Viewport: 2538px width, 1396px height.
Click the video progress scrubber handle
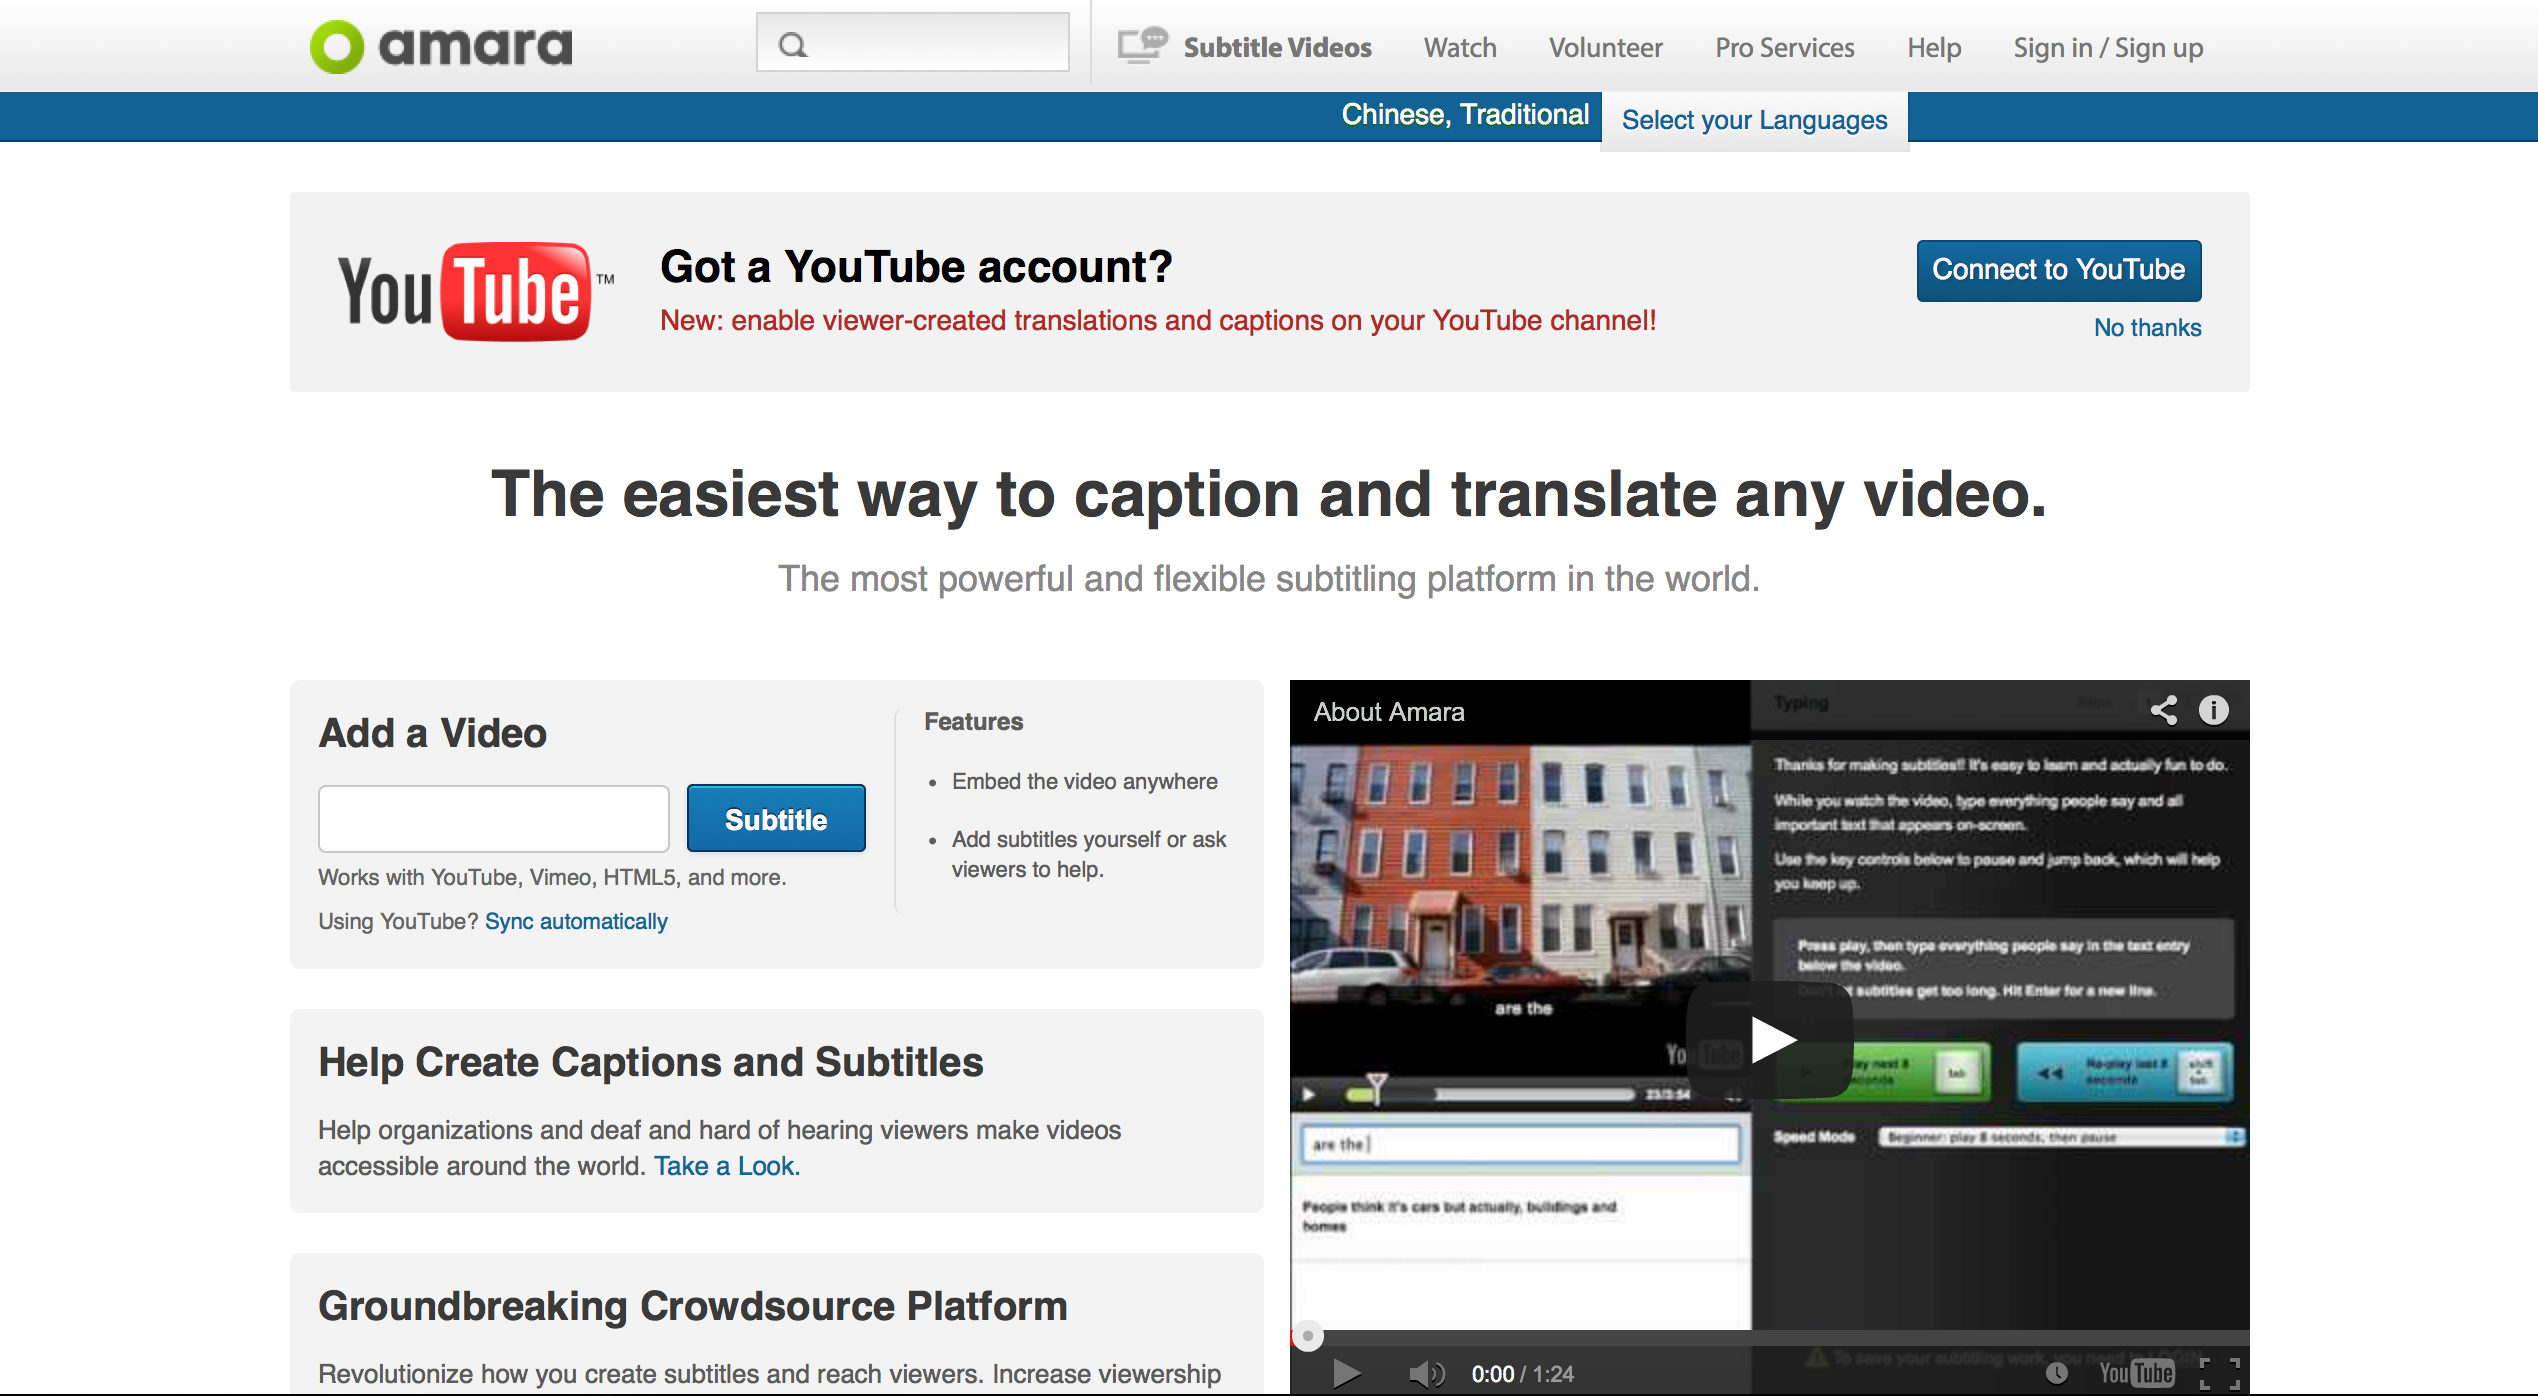pyautogui.click(x=1307, y=1335)
